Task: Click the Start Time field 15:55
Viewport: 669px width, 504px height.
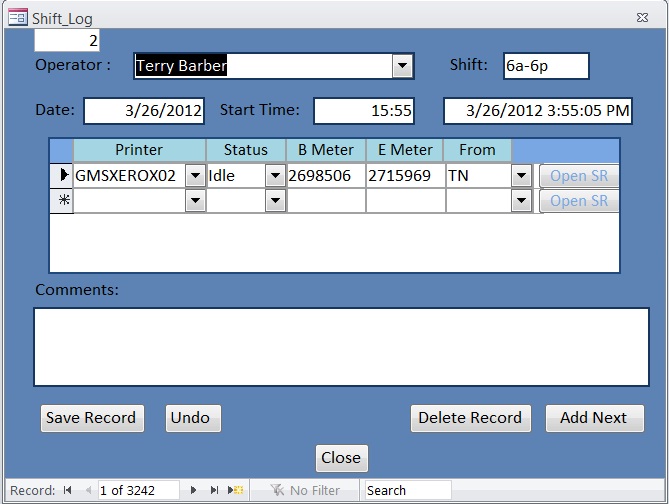Action: [364, 111]
